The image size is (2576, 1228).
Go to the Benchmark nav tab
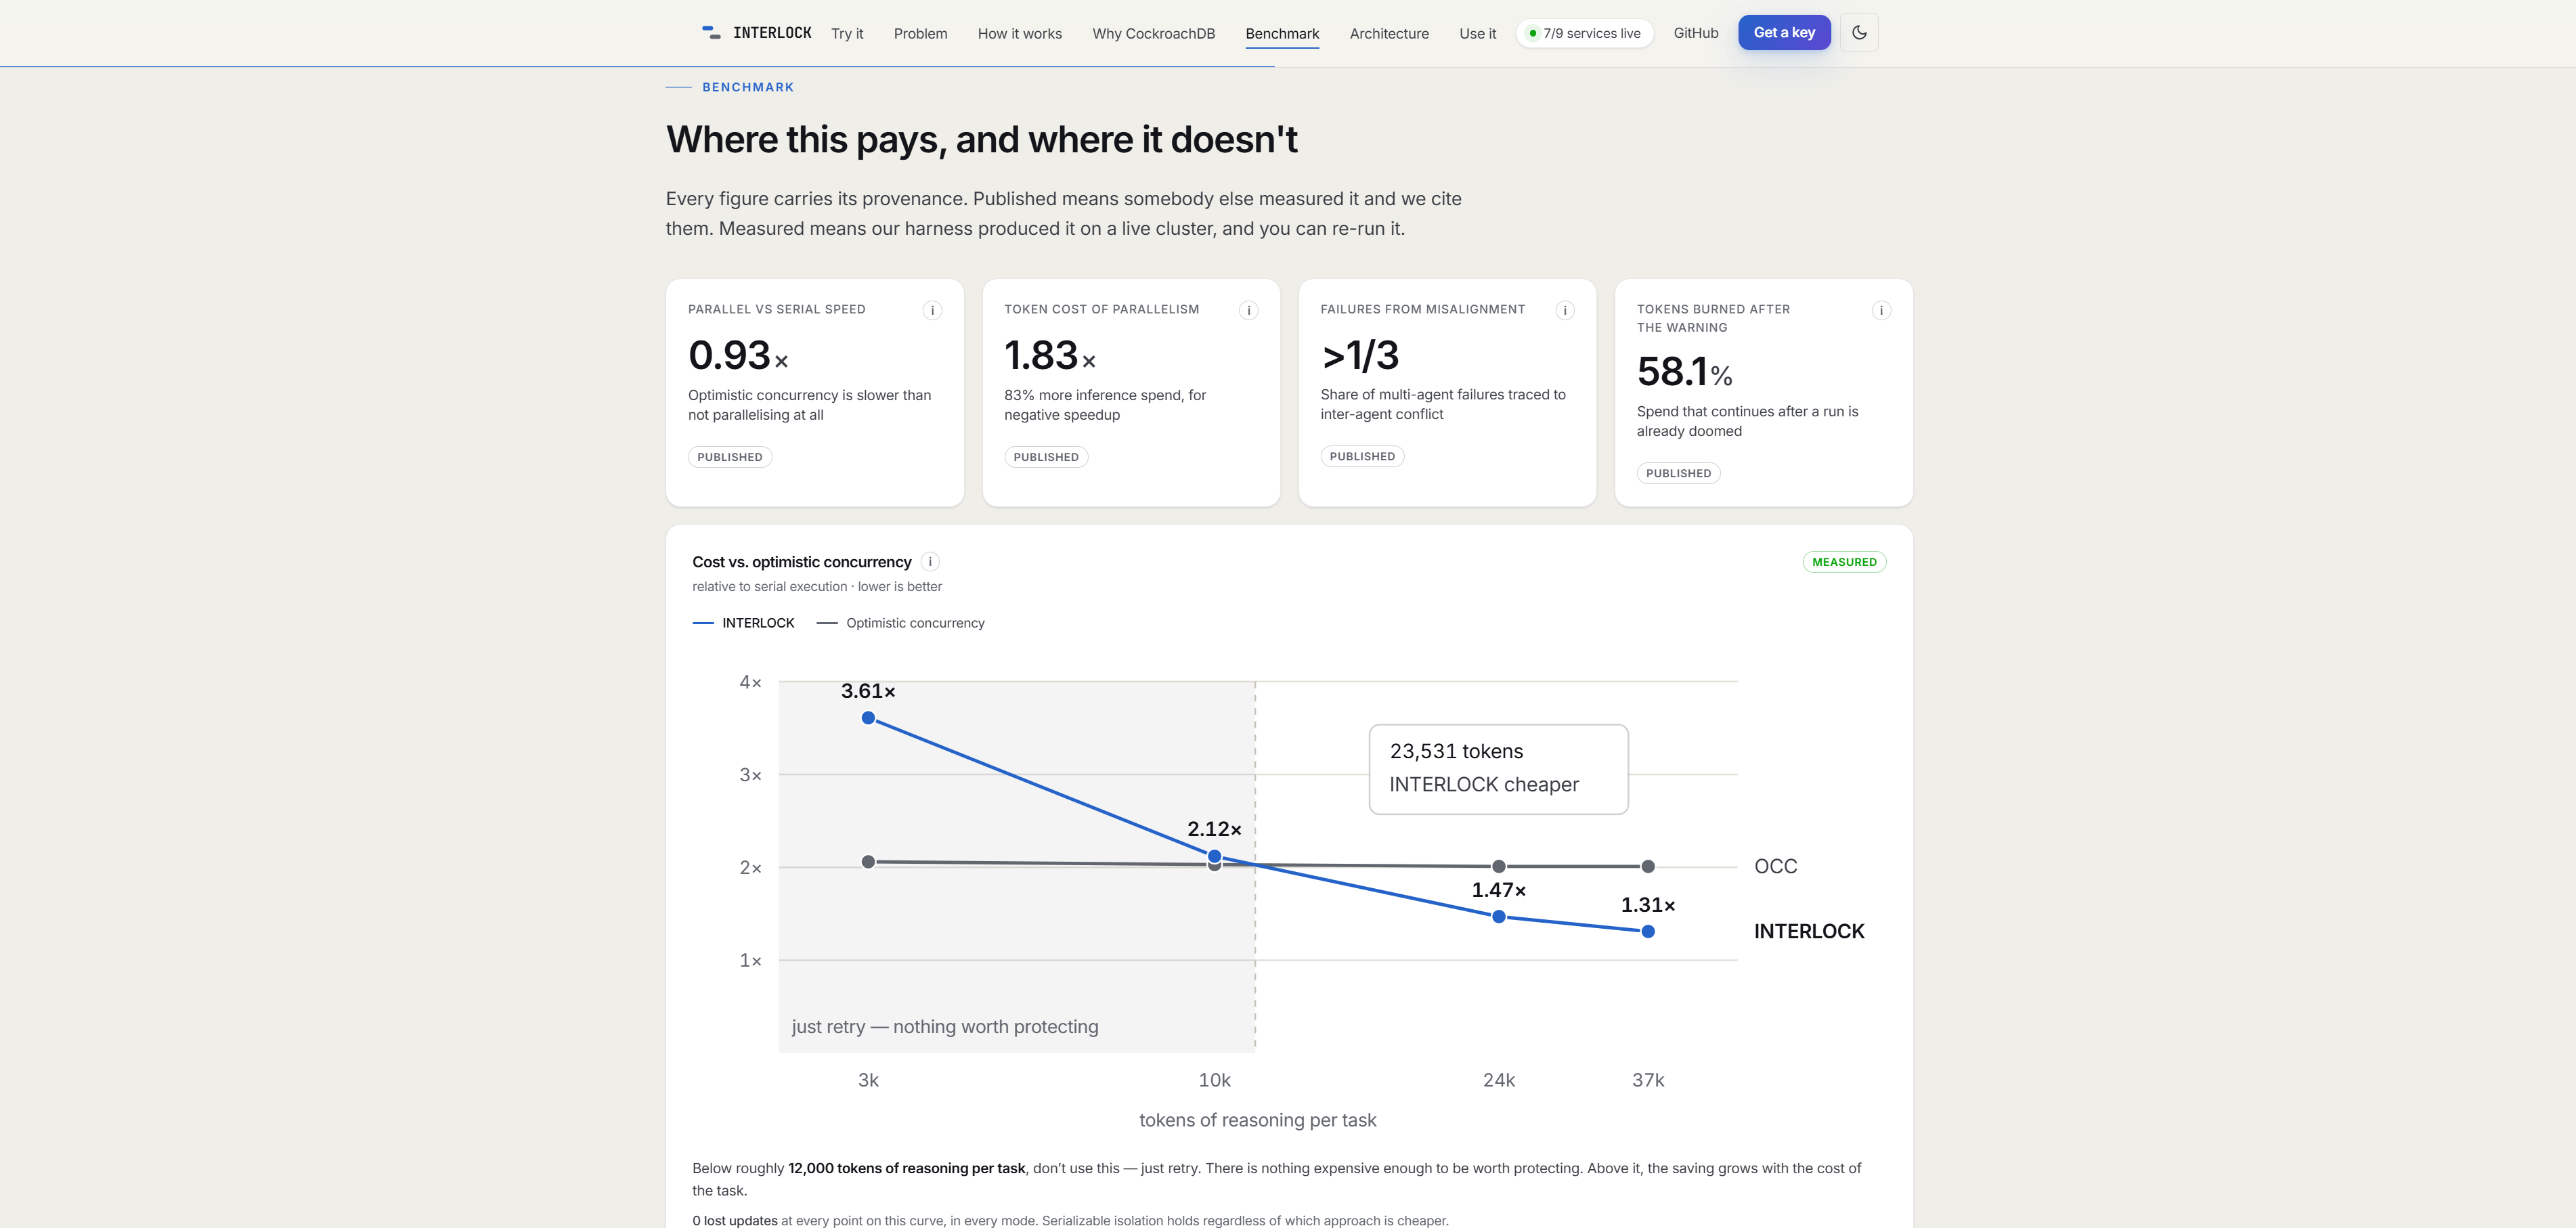pos(1282,33)
